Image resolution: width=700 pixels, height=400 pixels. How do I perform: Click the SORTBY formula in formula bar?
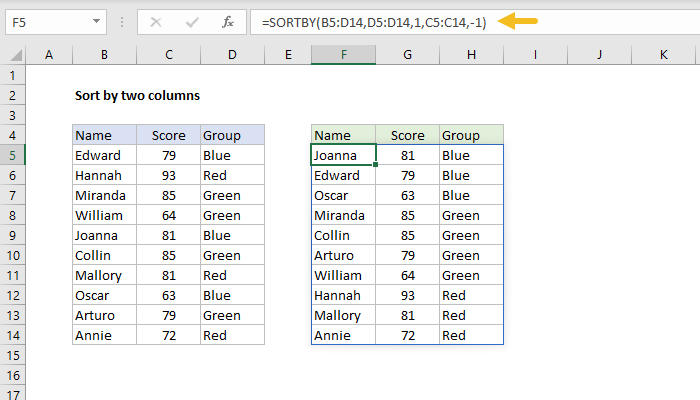tap(374, 22)
